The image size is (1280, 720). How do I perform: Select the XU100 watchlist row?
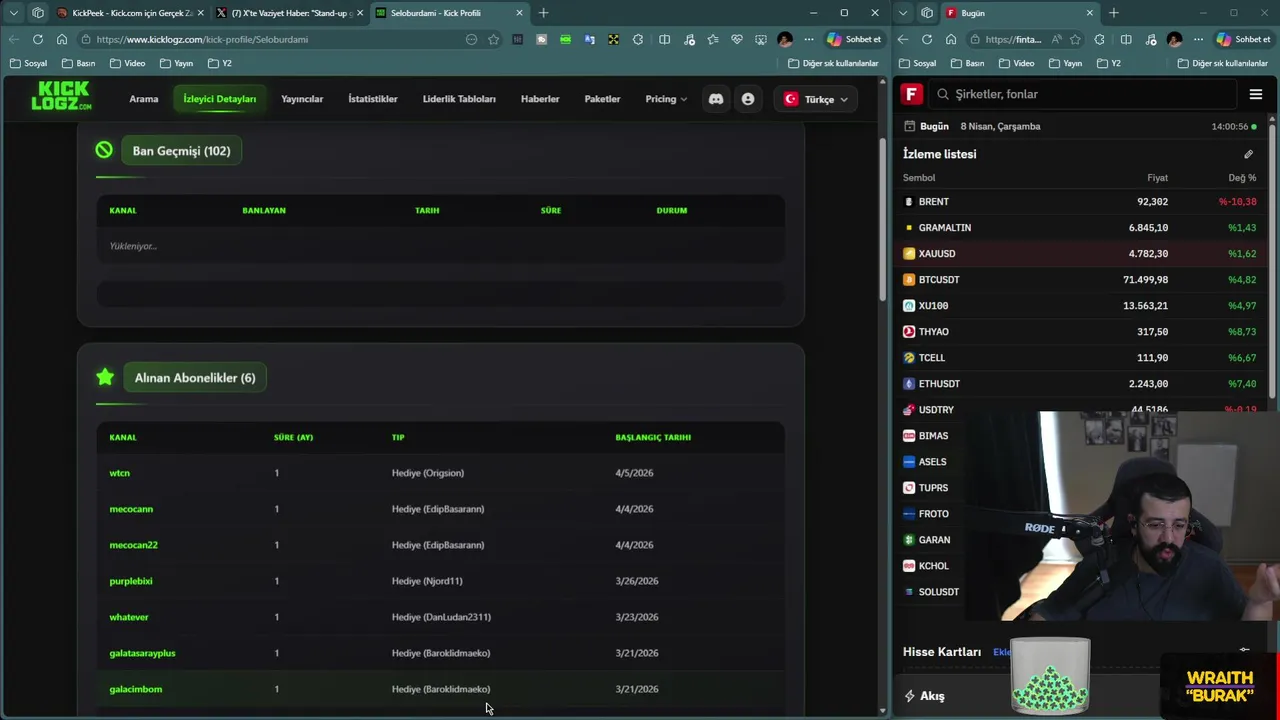[x=1080, y=305]
